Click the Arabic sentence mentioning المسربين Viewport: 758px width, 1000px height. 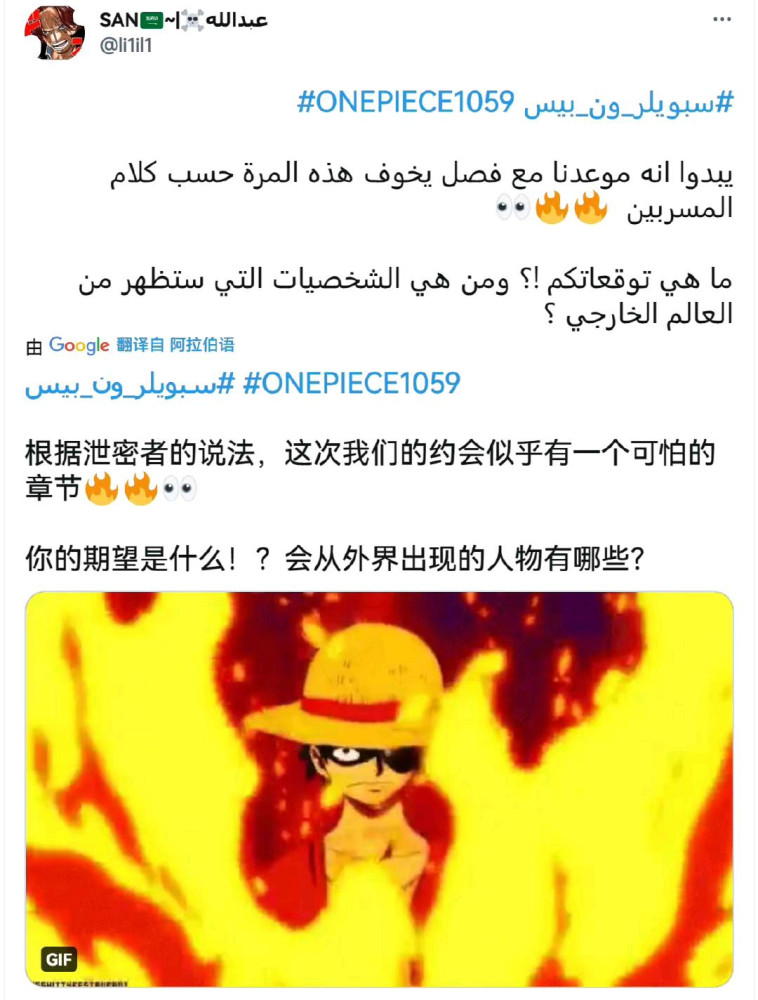coord(421,191)
